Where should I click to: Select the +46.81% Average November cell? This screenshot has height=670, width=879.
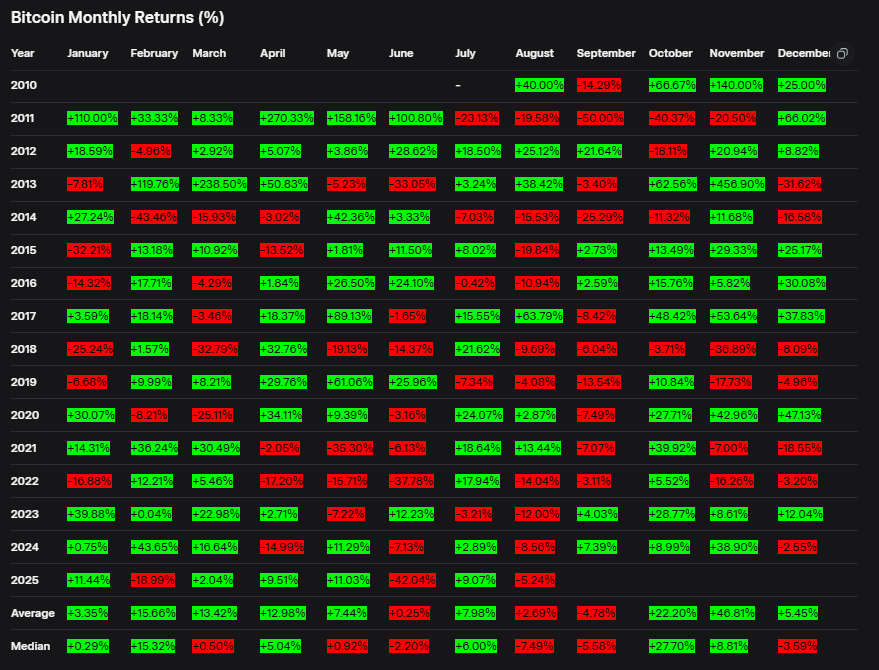(x=732, y=613)
